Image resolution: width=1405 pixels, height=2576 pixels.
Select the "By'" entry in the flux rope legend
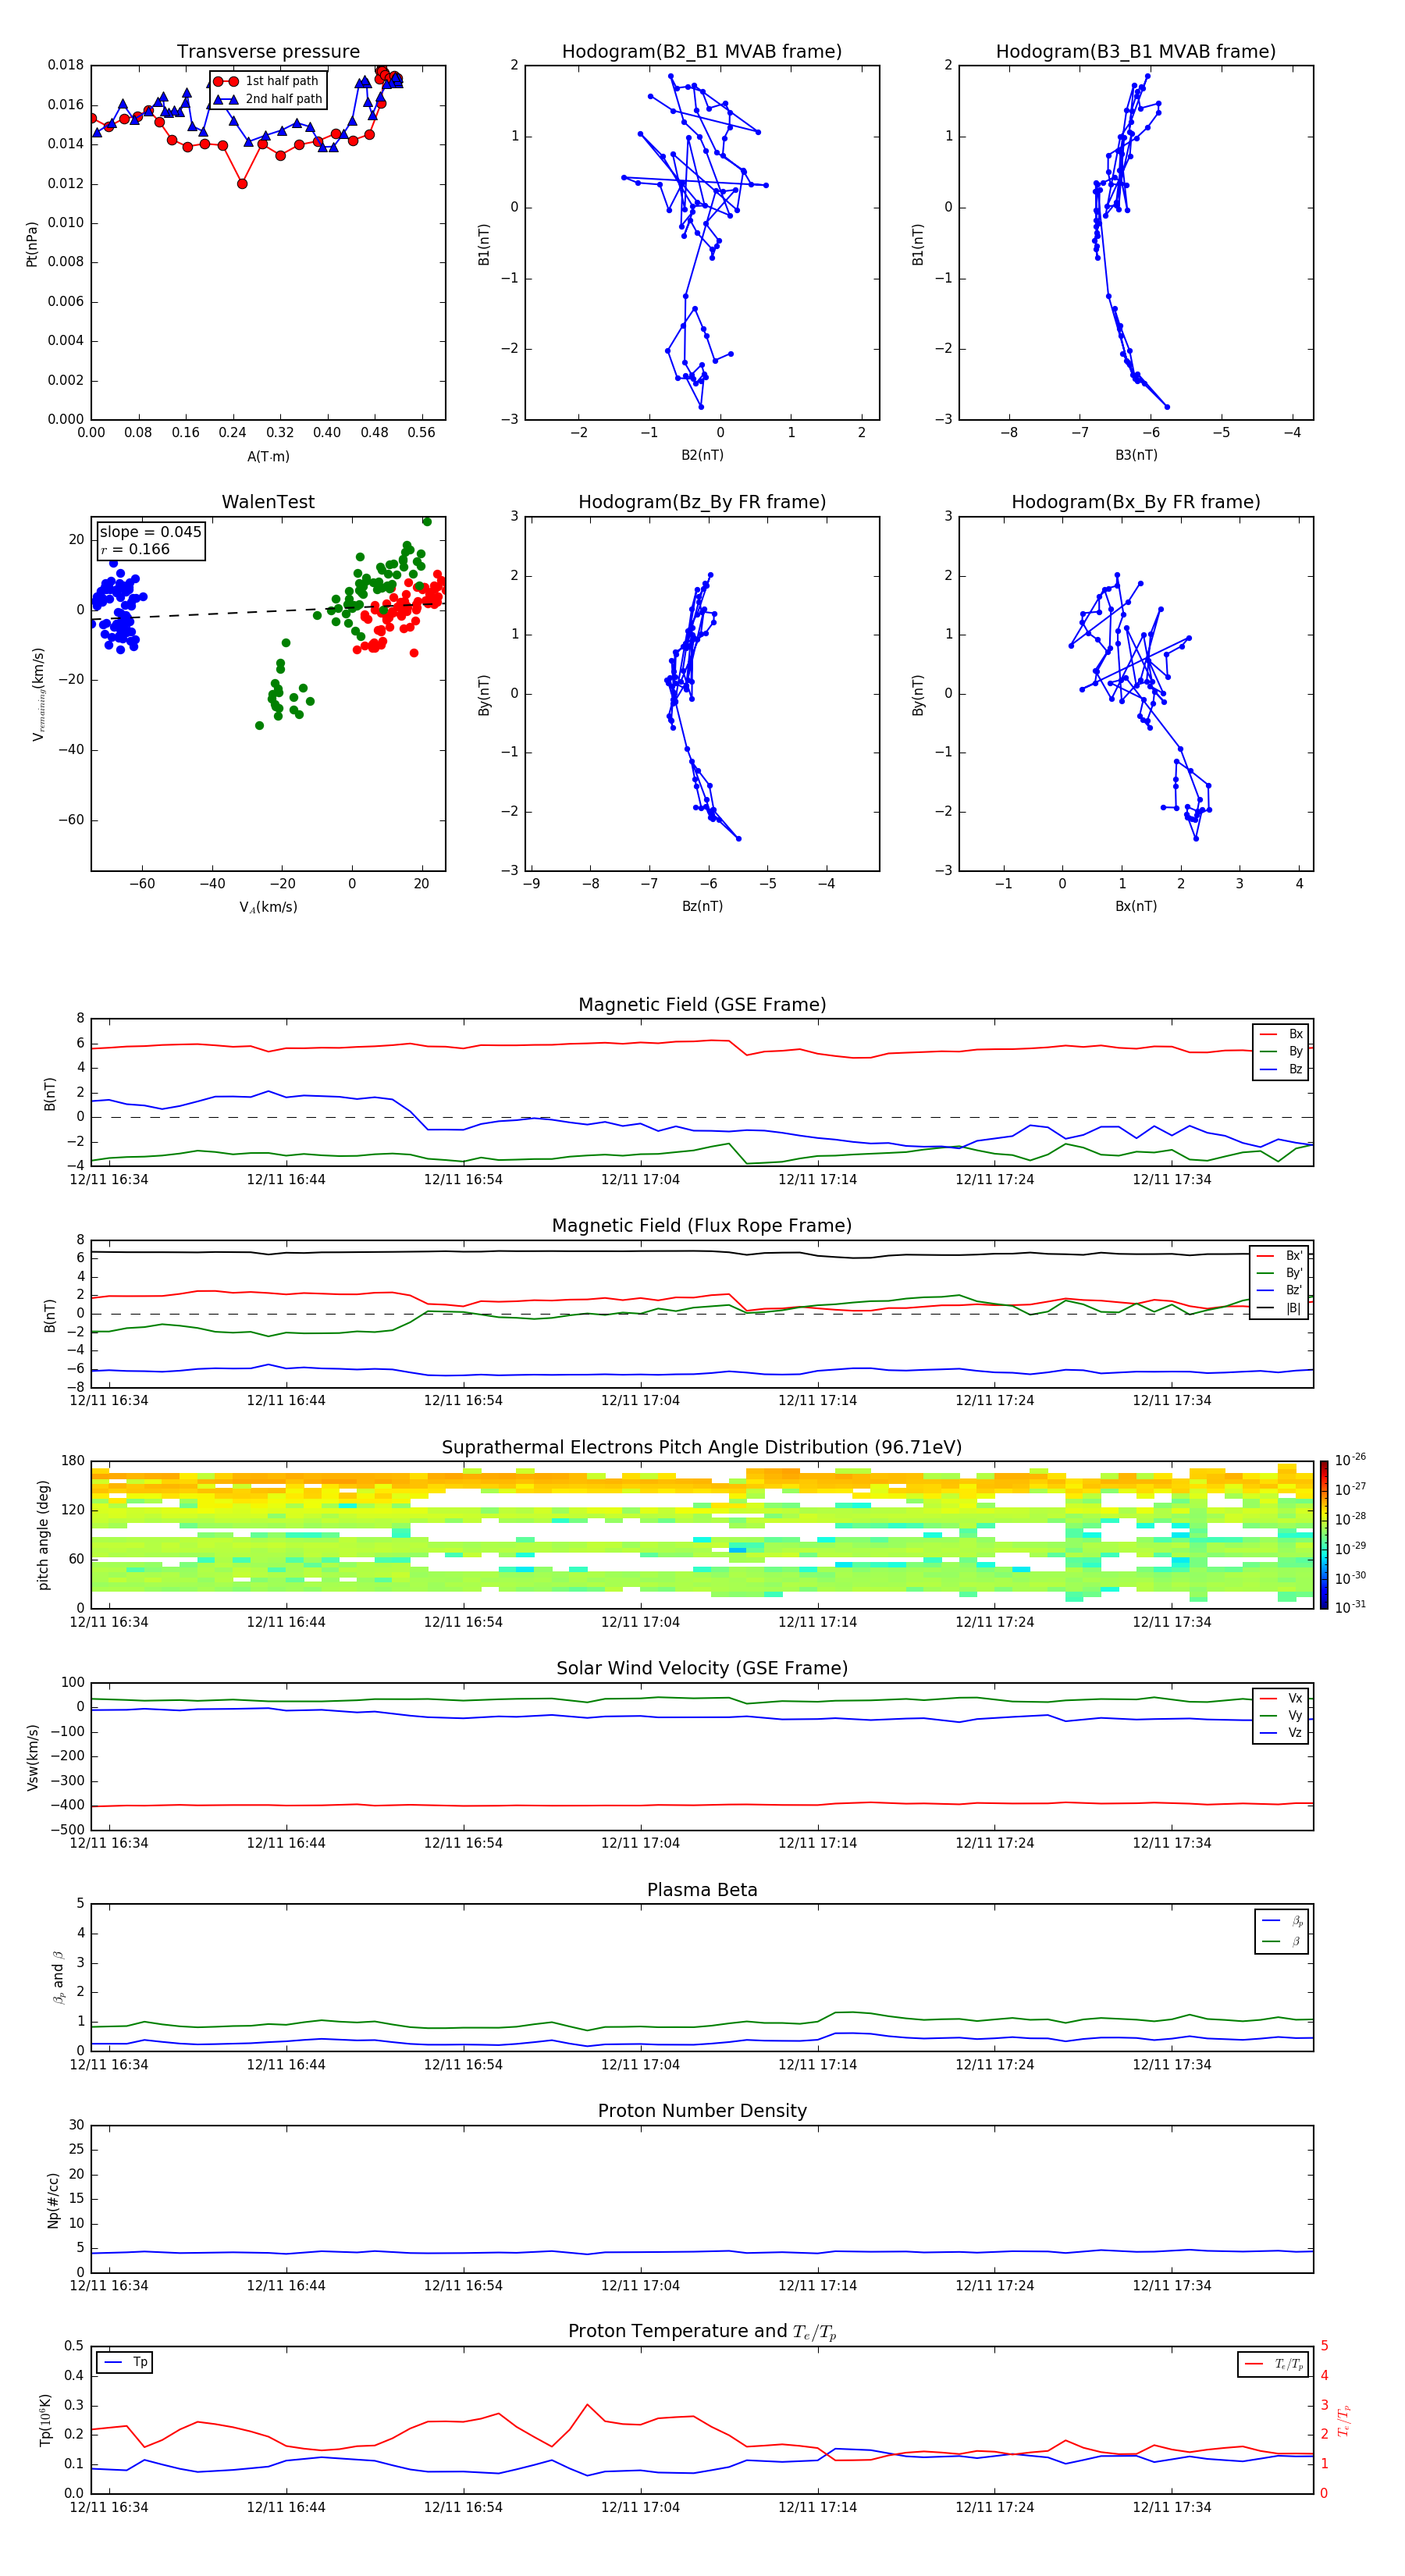pyautogui.click(x=1280, y=1273)
